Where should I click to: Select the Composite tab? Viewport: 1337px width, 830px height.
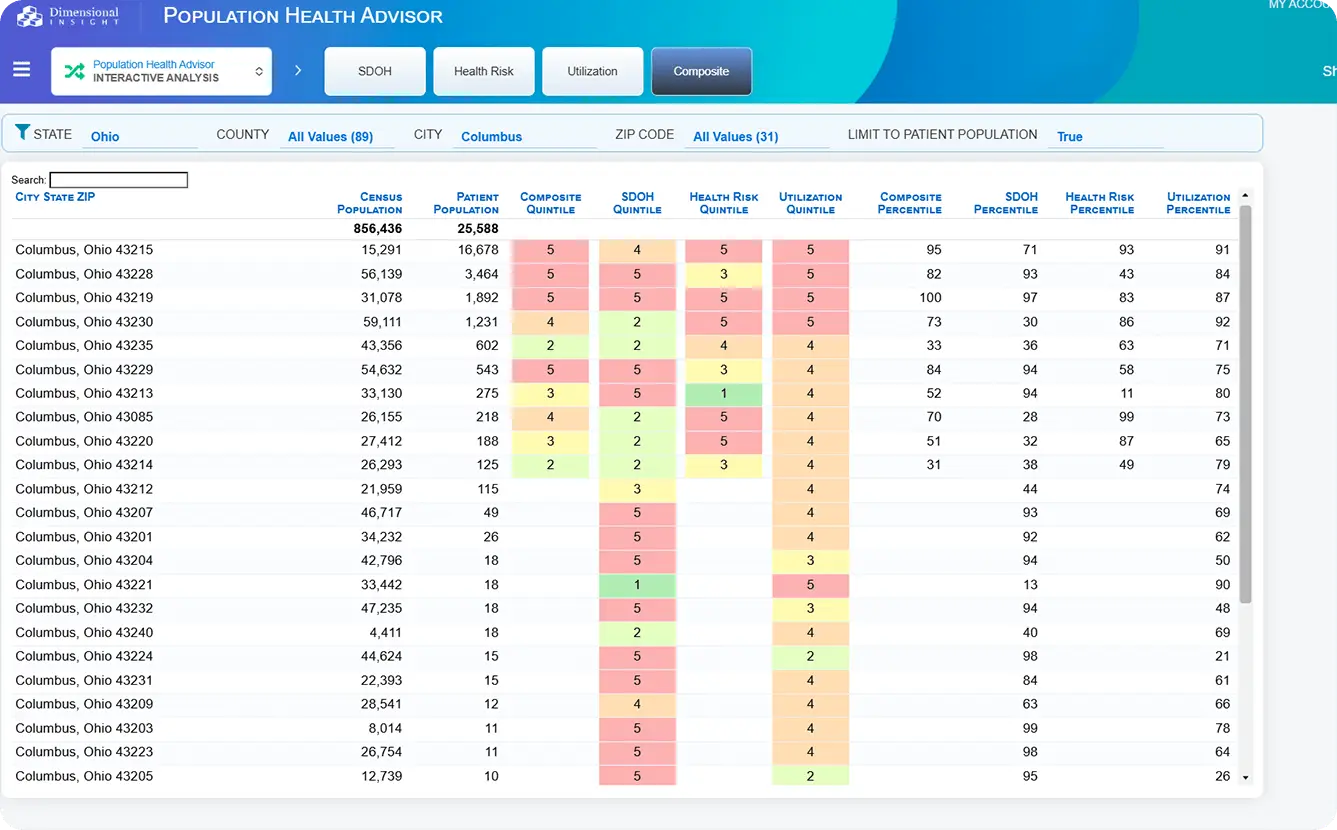pyautogui.click(x=701, y=71)
